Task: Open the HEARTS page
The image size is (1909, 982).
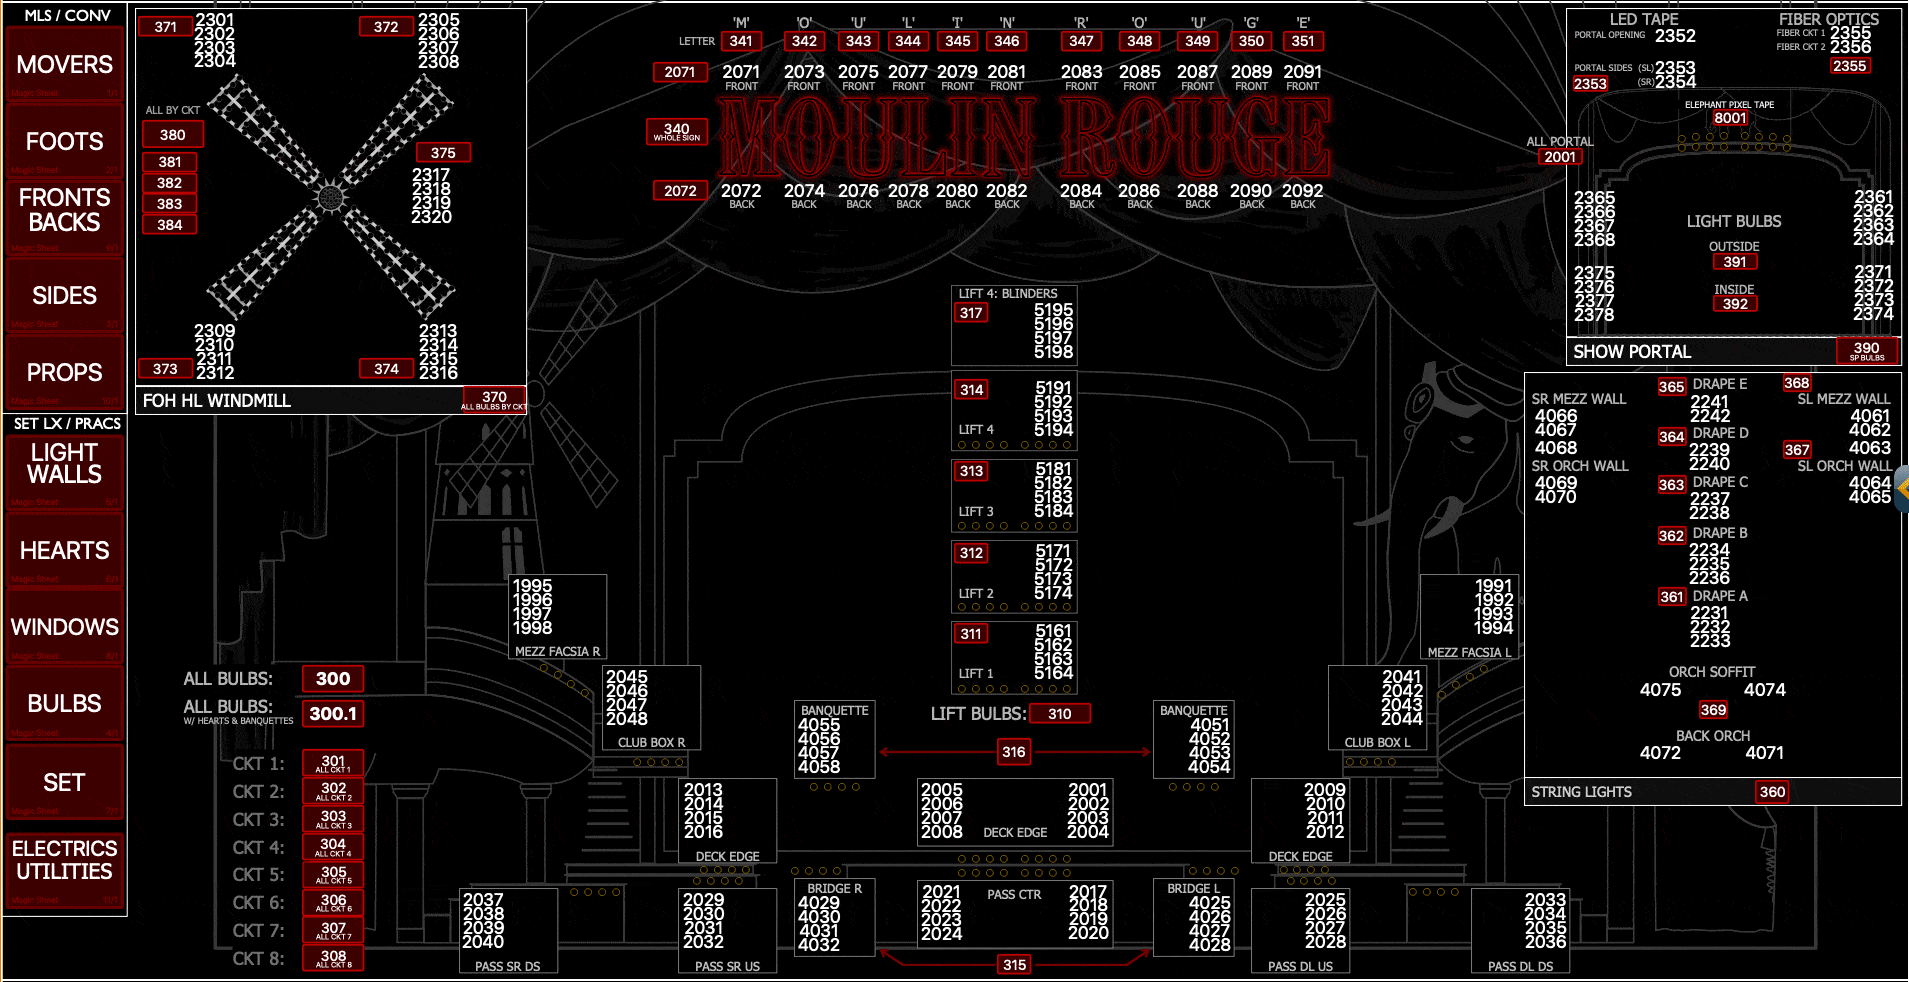Action: (x=64, y=551)
